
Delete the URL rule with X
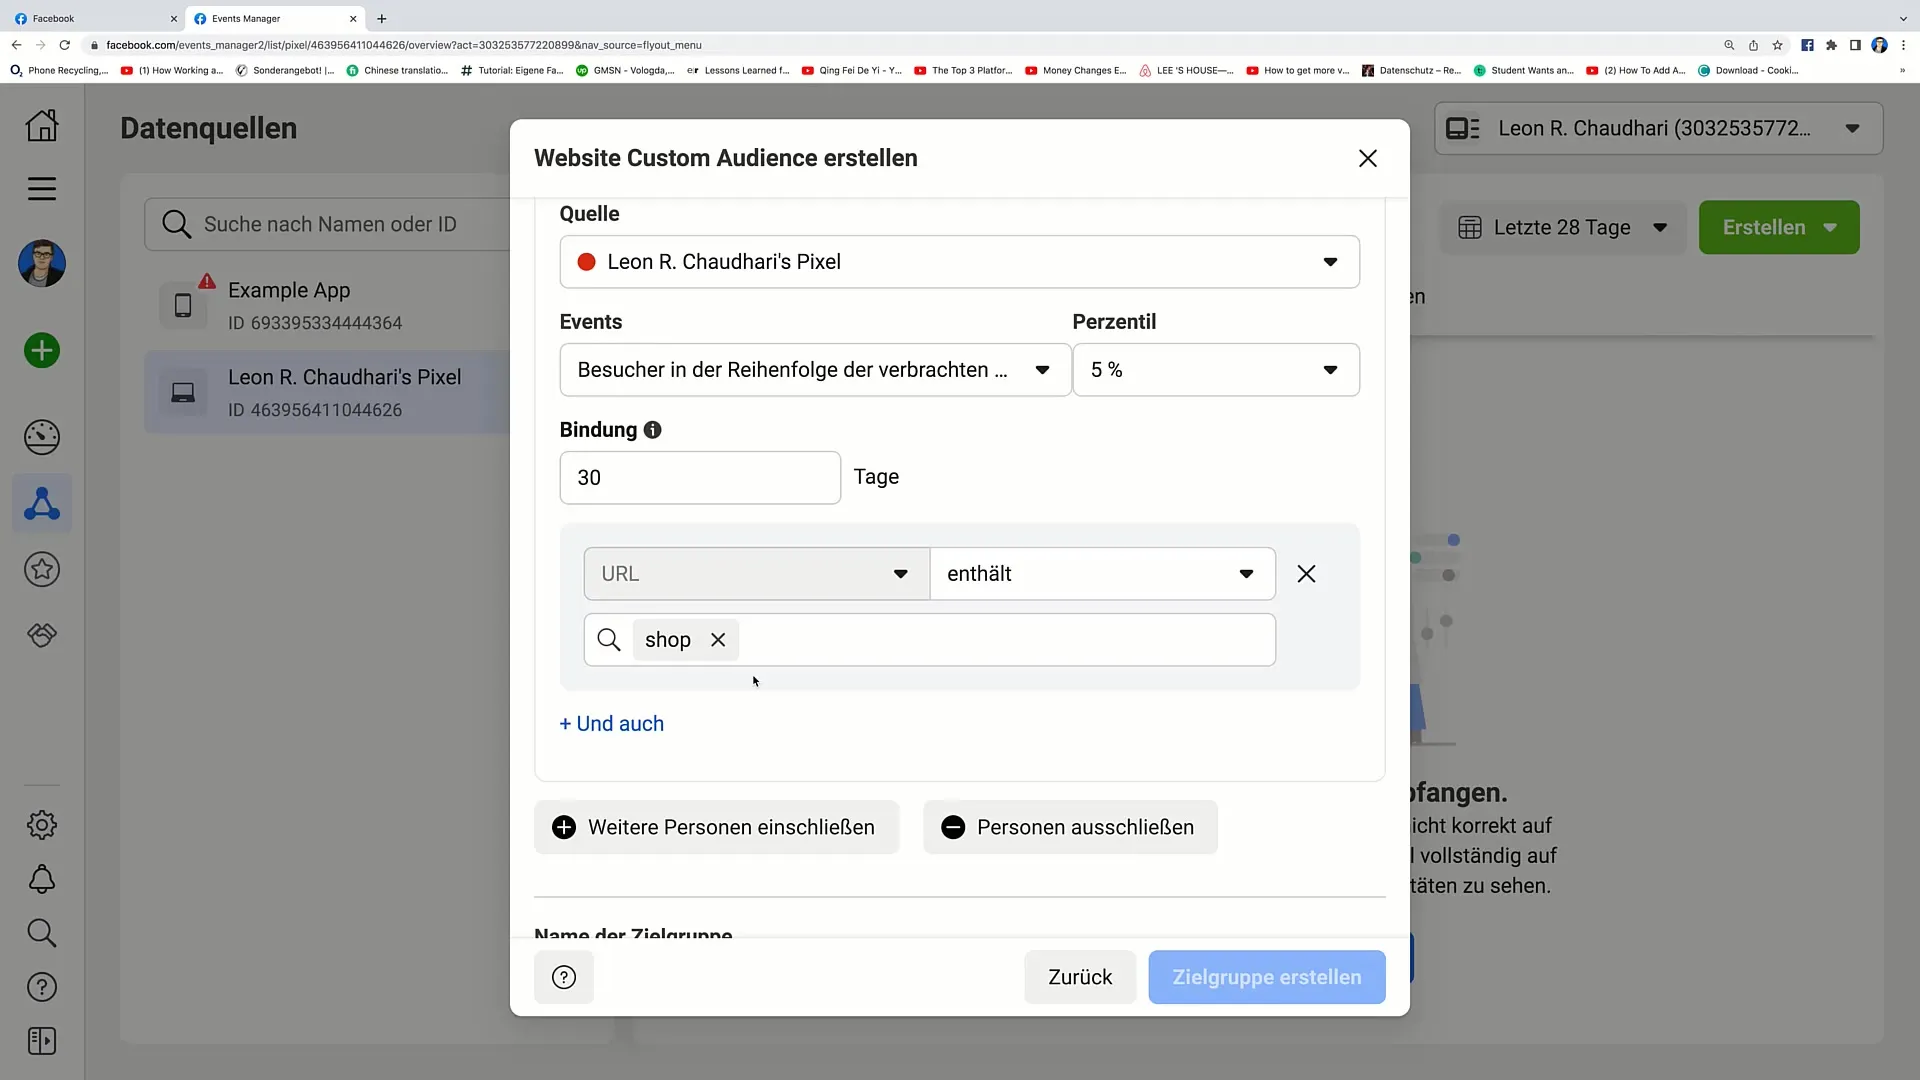pyautogui.click(x=1306, y=574)
